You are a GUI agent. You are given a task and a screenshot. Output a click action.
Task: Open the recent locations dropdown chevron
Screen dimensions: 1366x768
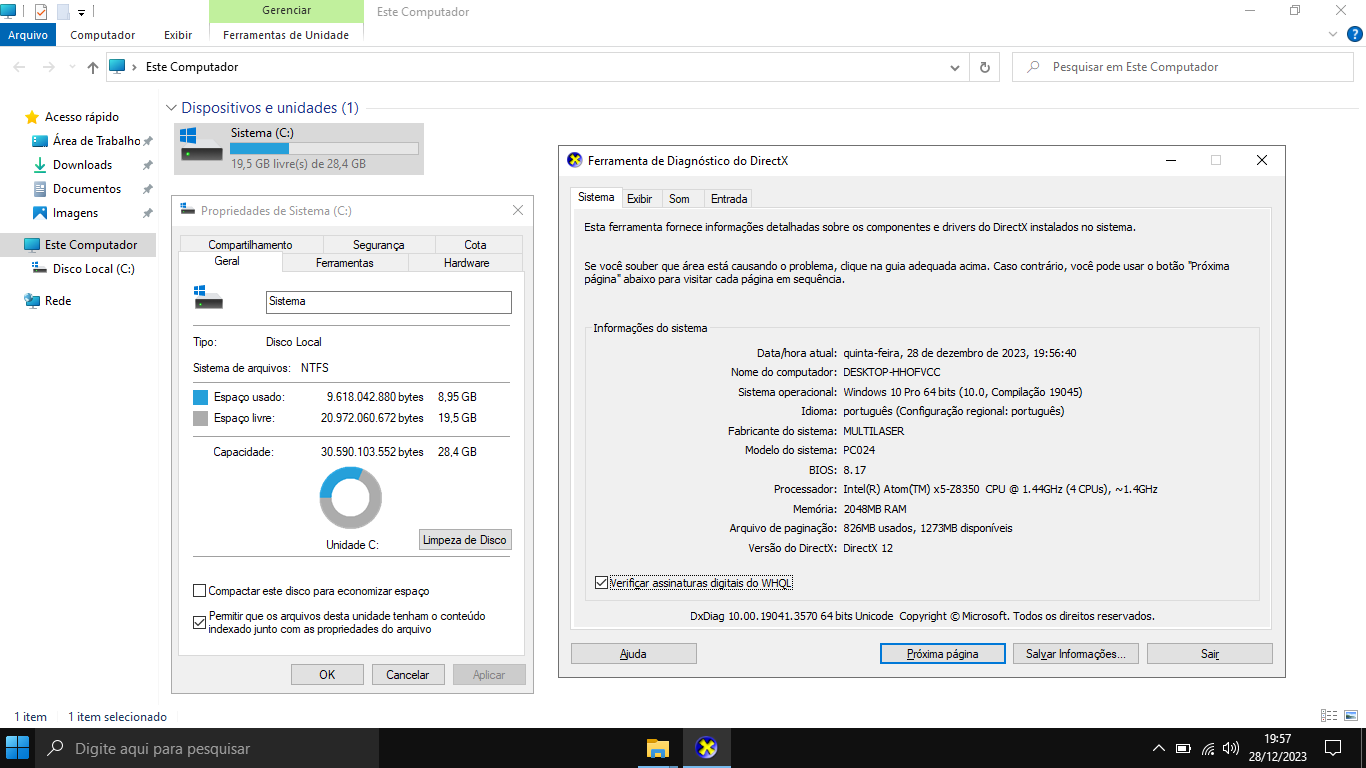point(71,67)
